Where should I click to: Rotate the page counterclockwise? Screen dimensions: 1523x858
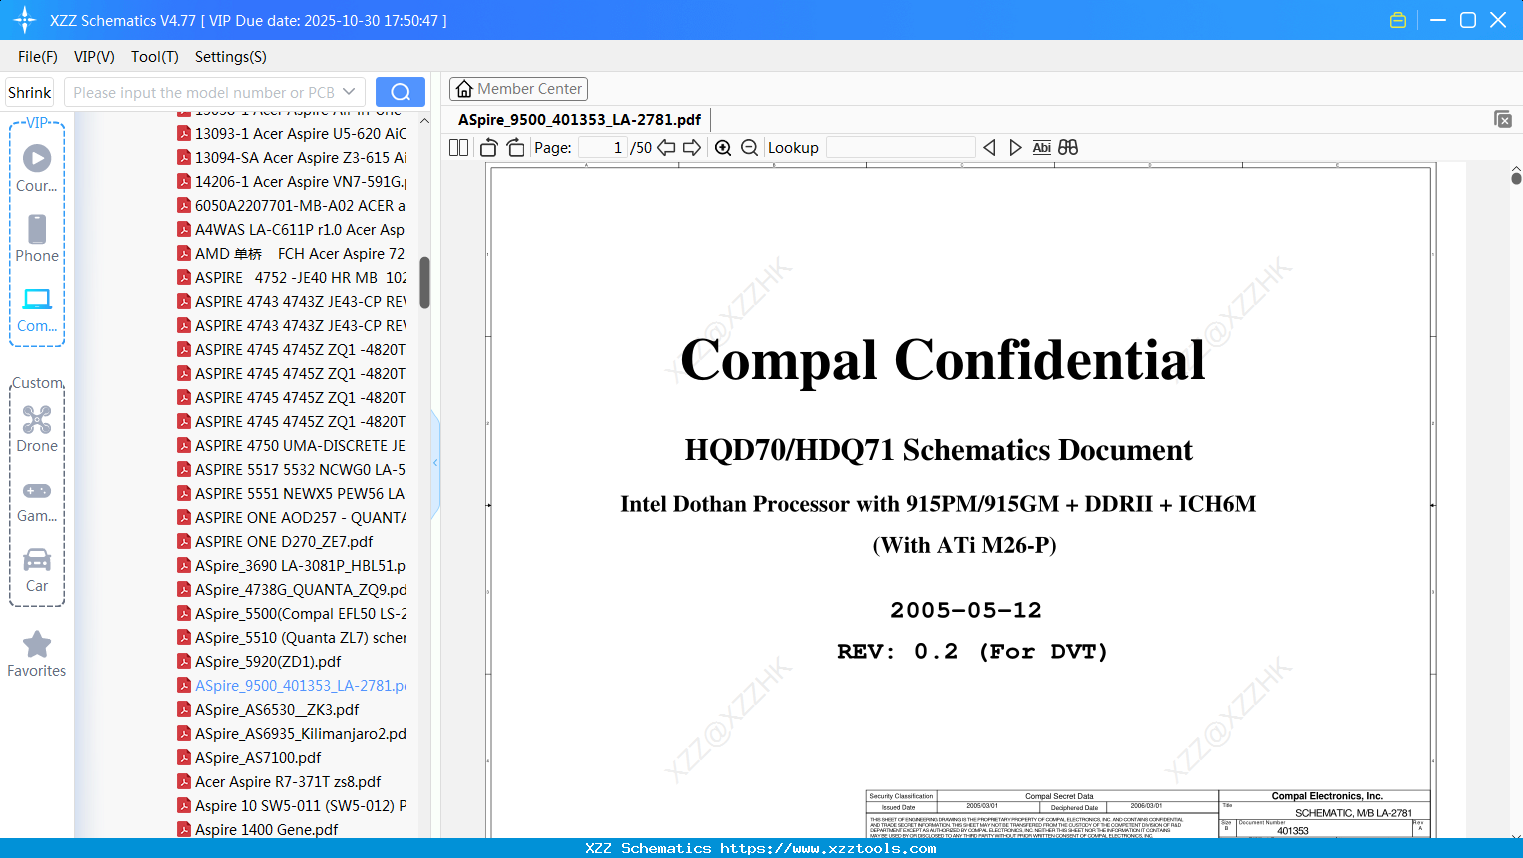[489, 148]
